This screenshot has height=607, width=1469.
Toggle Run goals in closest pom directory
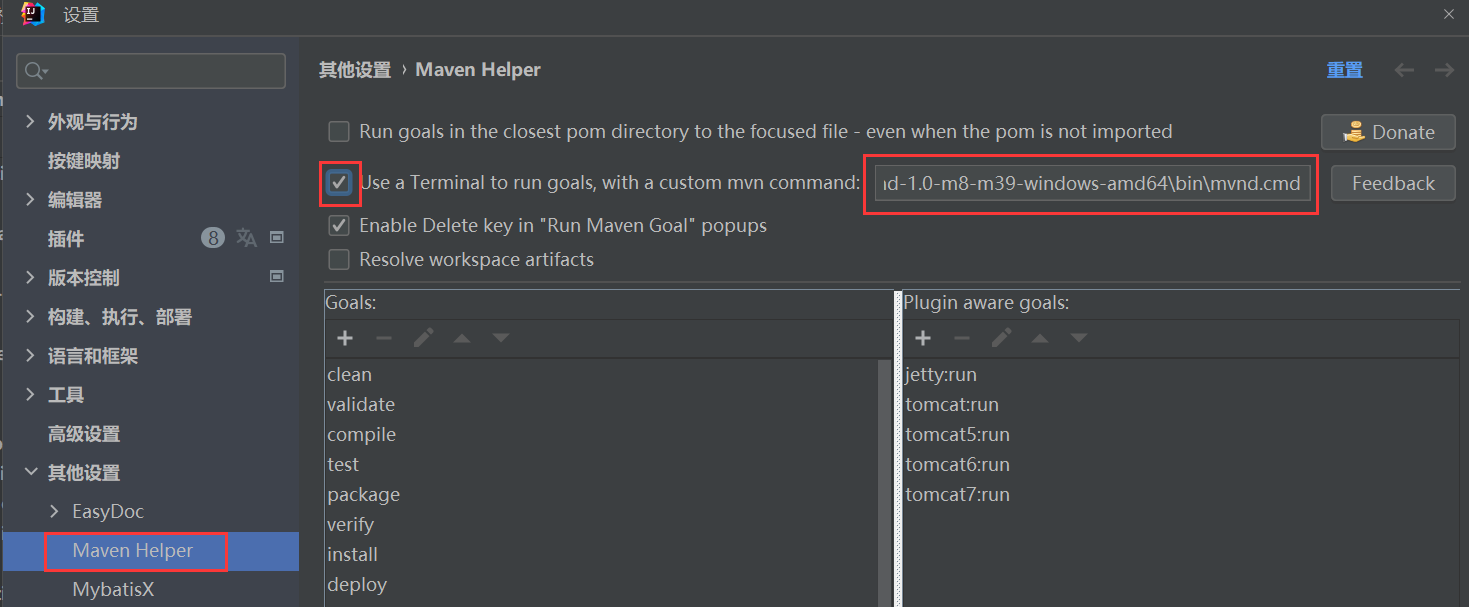(x=340, y=131)
